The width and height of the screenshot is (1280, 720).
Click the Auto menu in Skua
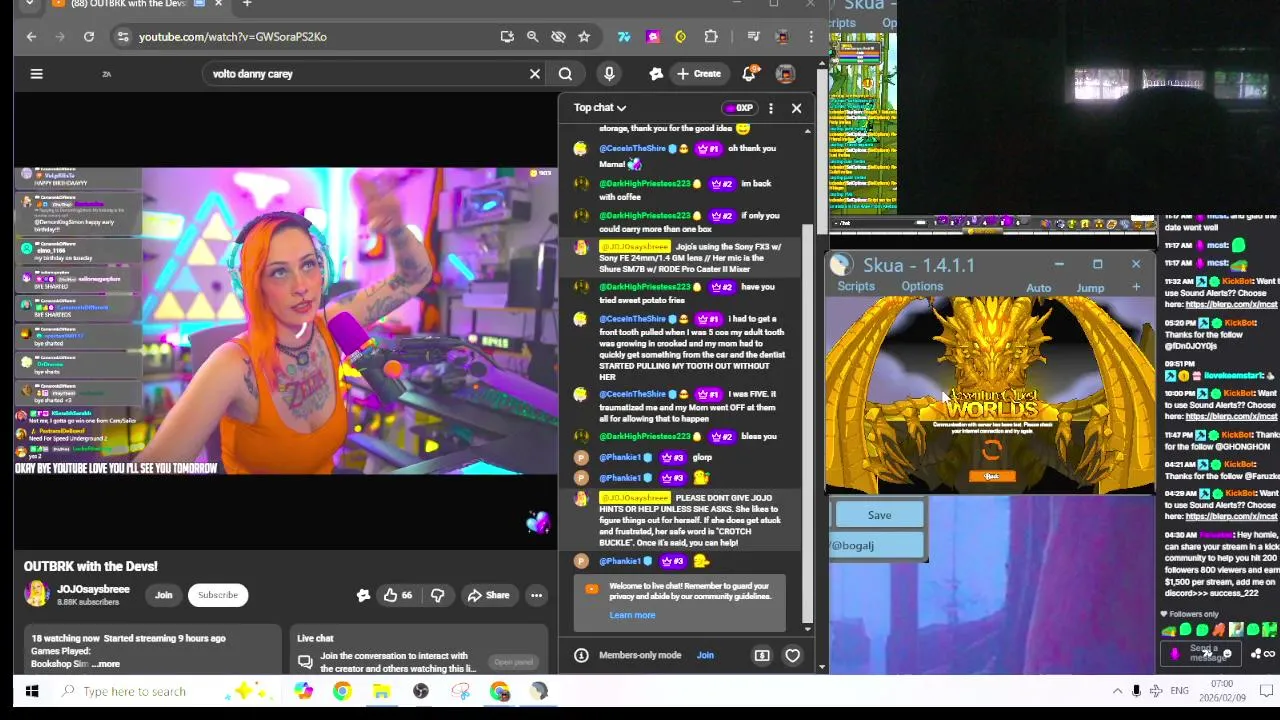[1038, 288]
